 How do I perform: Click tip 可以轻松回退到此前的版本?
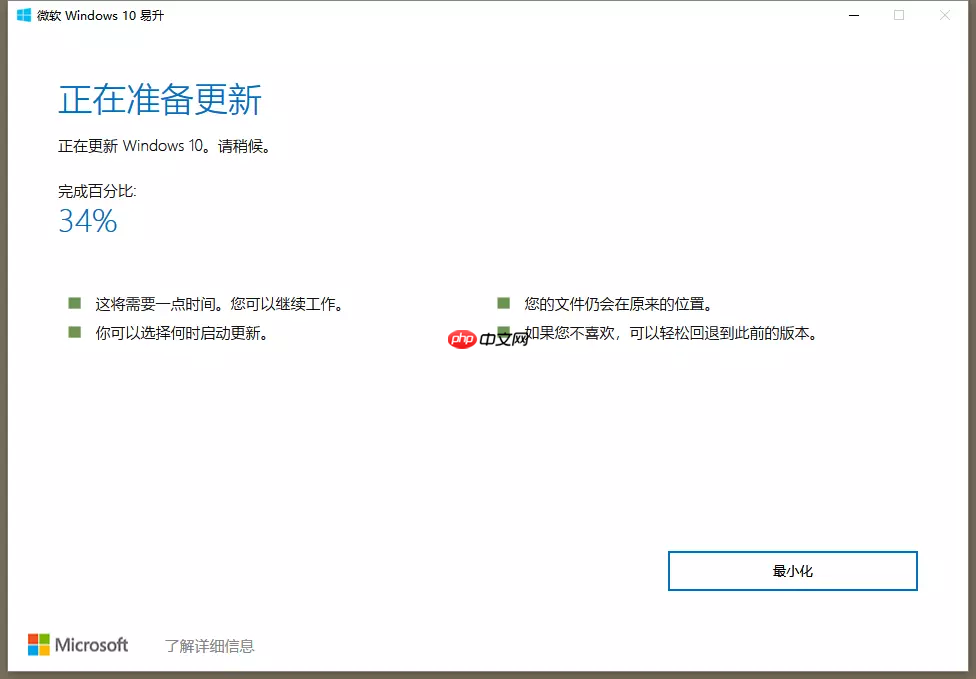point(670,335)
